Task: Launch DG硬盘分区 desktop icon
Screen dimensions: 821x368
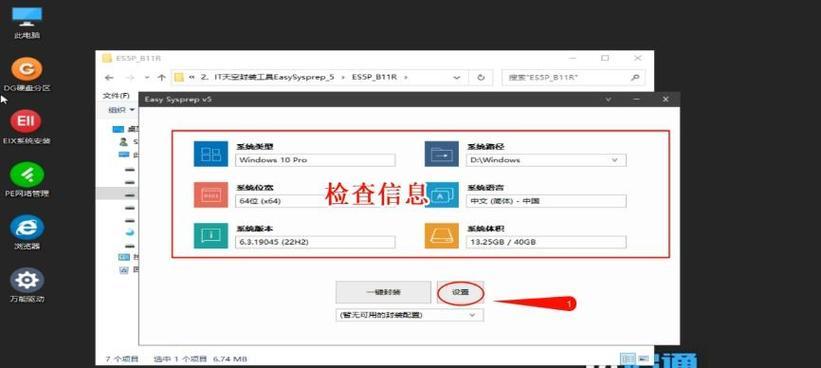Action: coord(27,74)
